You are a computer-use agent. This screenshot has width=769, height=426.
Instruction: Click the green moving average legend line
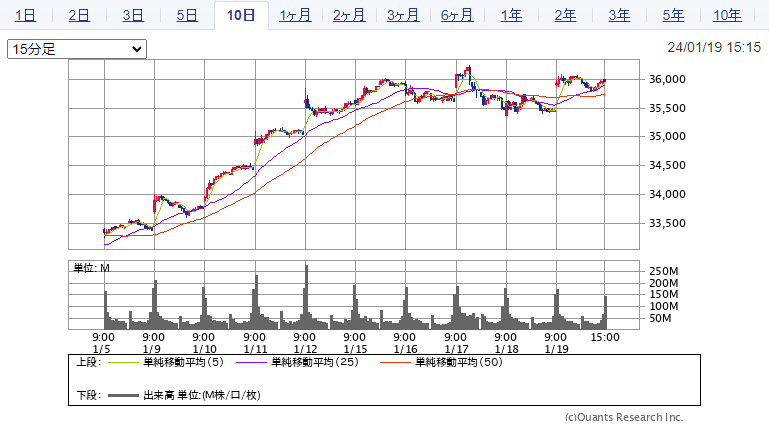click(x=124, y=363)
